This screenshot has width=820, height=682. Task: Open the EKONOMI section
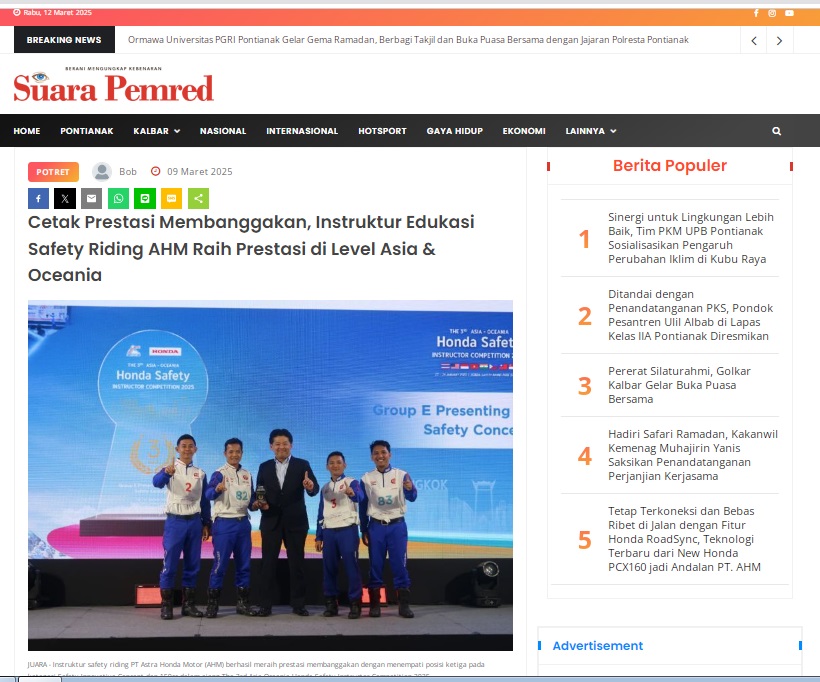[x=524, y=131]
